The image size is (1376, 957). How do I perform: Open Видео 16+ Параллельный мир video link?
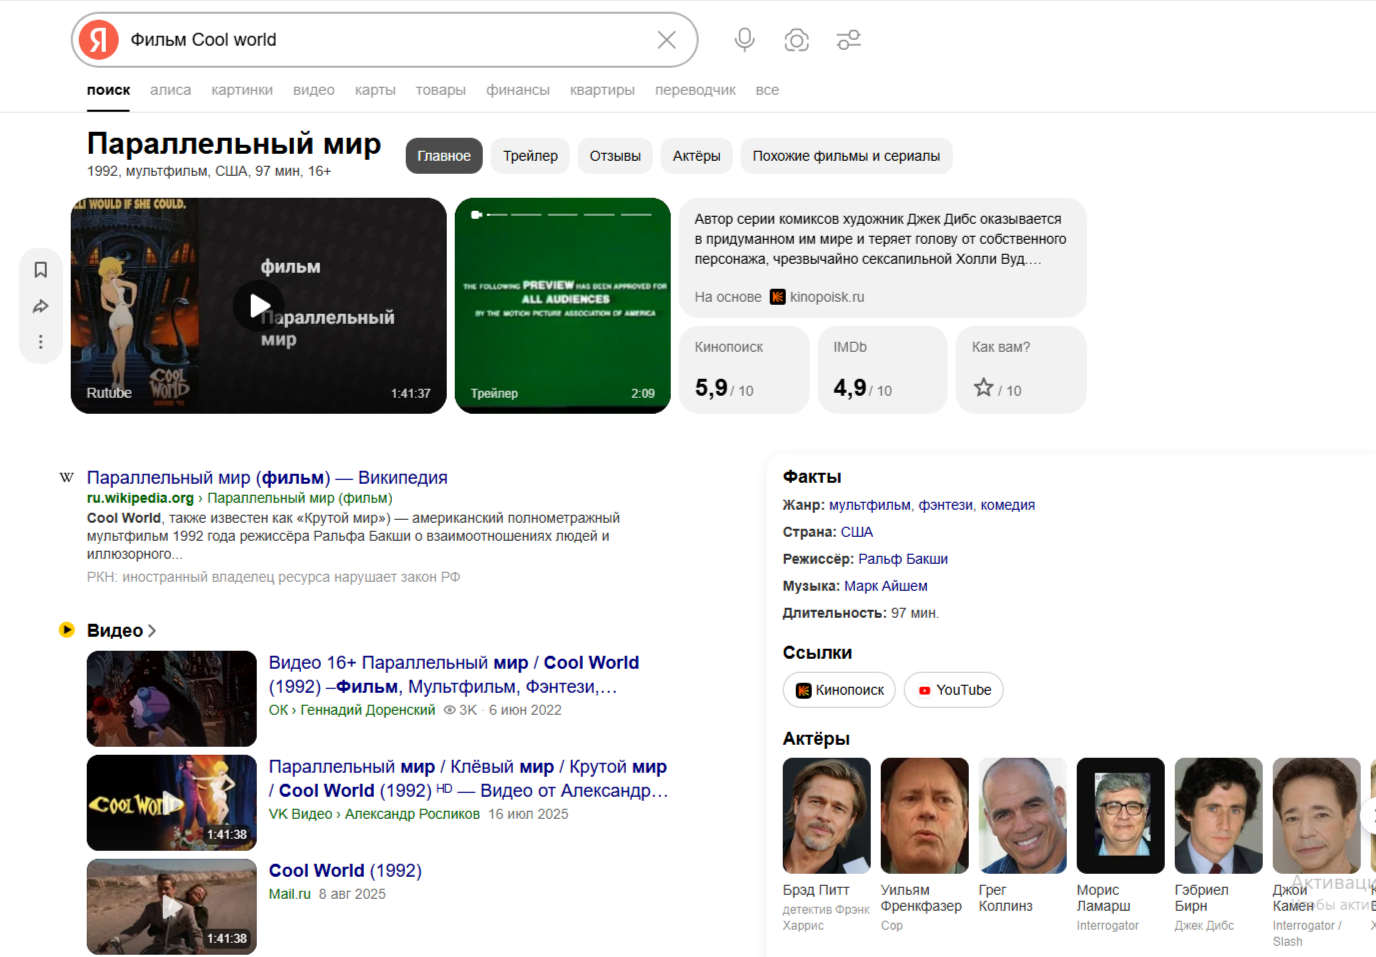454,675
